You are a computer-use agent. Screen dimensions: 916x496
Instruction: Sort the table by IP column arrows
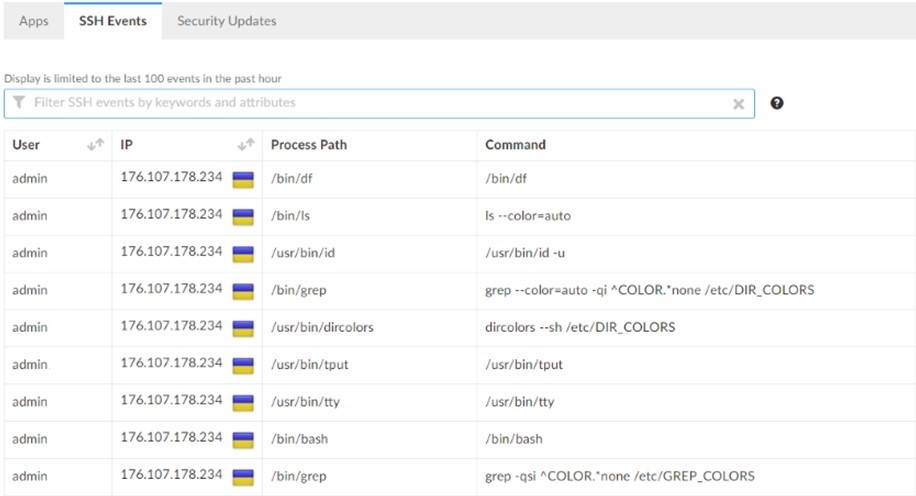(245, 145)
